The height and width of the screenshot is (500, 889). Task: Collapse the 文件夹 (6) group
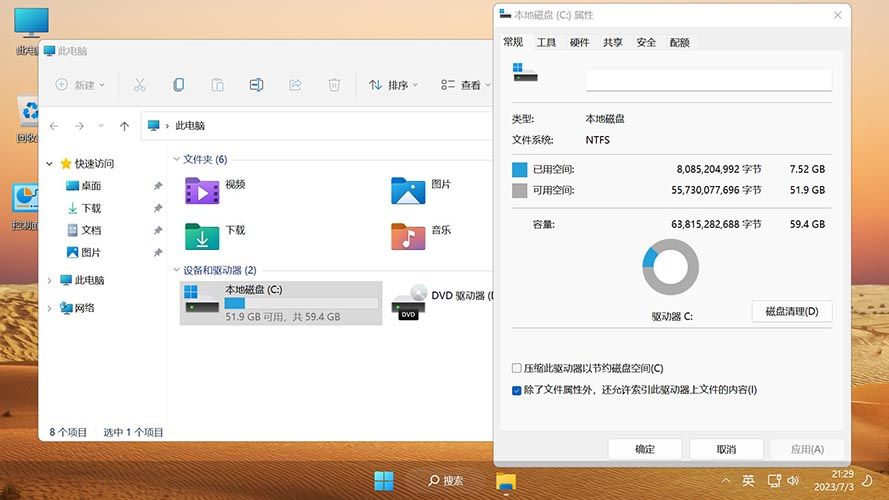coord(176,159)
